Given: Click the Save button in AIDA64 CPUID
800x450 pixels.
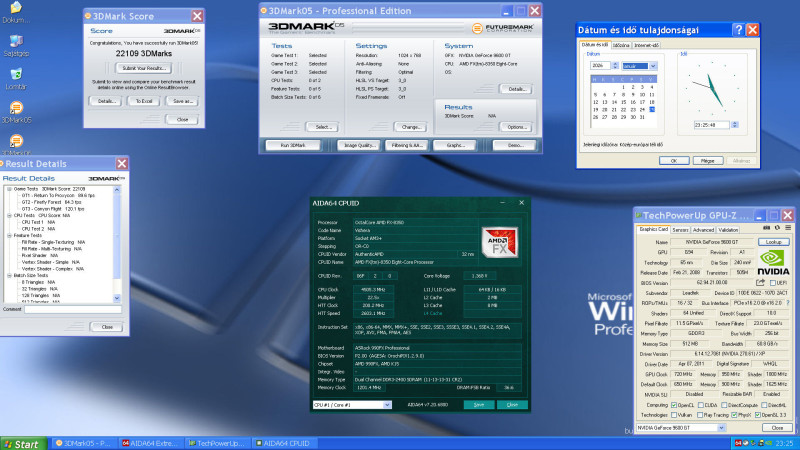Looking at the screenshot, I should pyautogui.click(x=479, y=405).
